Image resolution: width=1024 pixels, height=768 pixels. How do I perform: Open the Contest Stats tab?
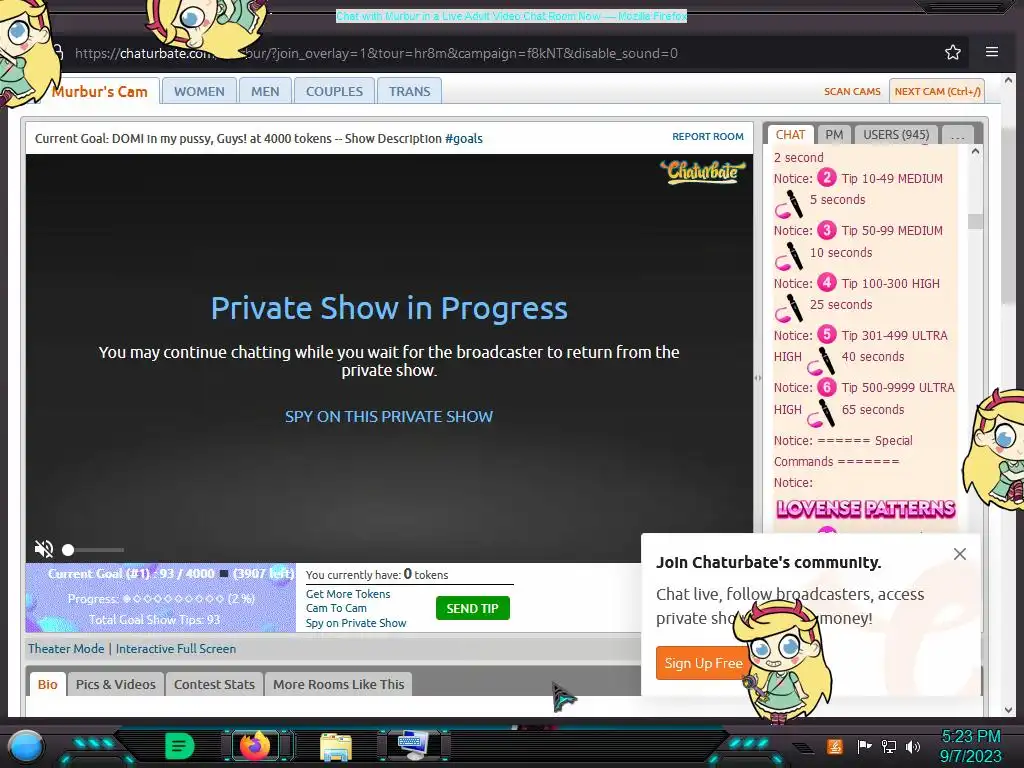coord(214,684)
